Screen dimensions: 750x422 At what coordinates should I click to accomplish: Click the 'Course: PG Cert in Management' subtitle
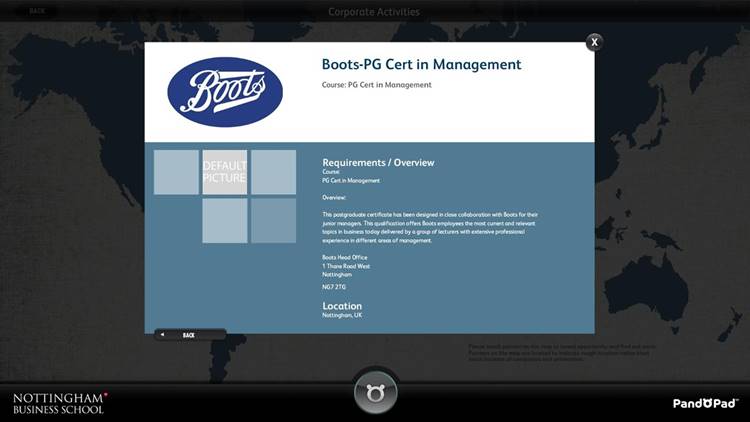tap(376, 85)
